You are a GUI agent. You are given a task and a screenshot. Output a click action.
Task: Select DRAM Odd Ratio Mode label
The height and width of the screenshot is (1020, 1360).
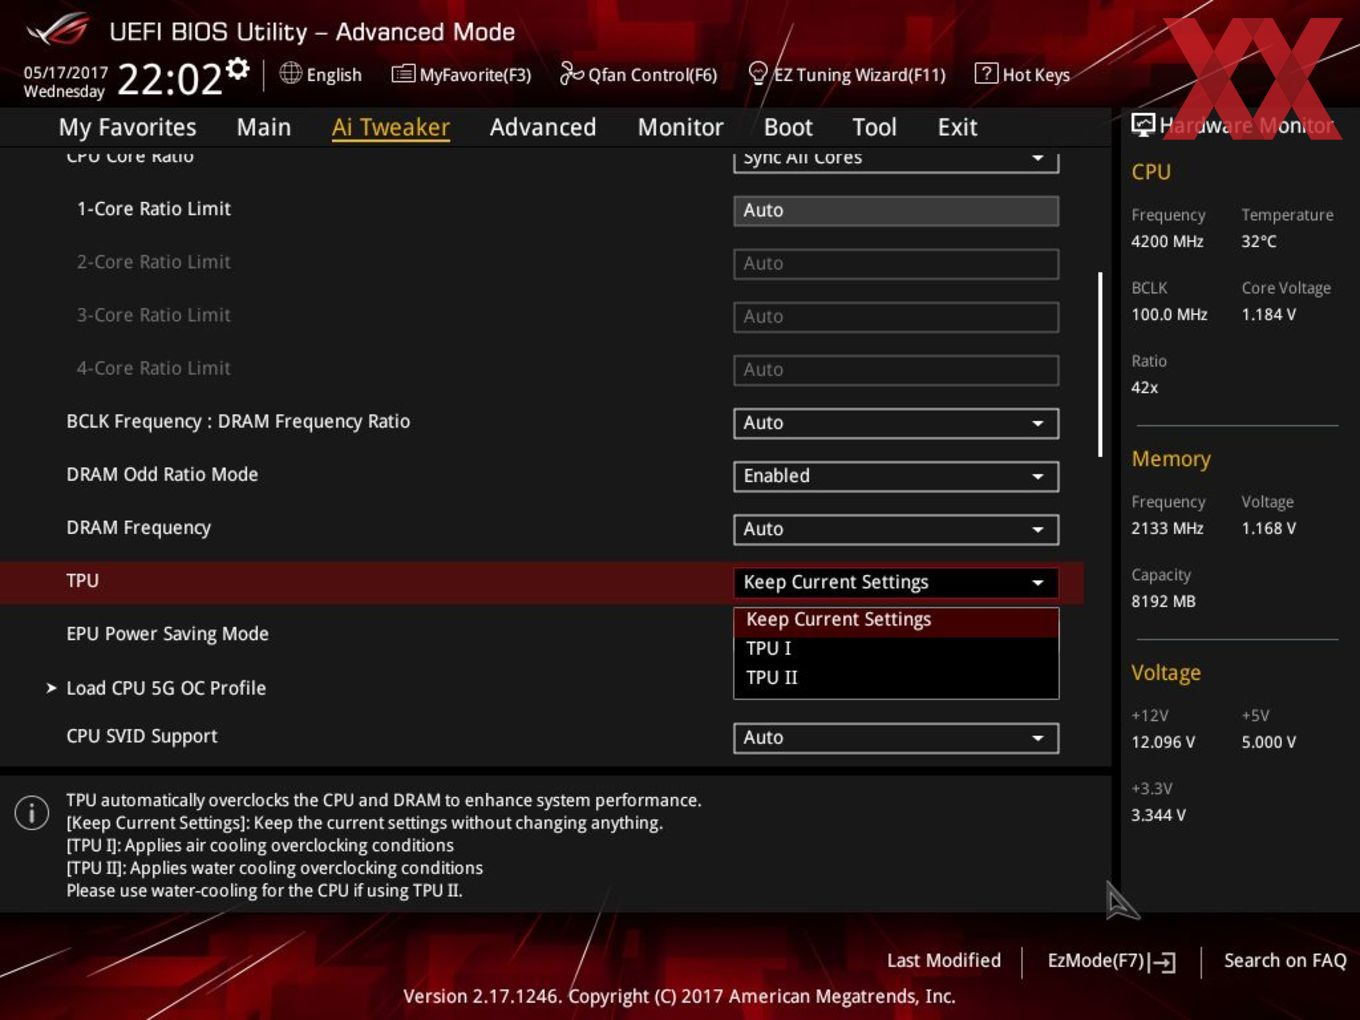click(162, 474)
